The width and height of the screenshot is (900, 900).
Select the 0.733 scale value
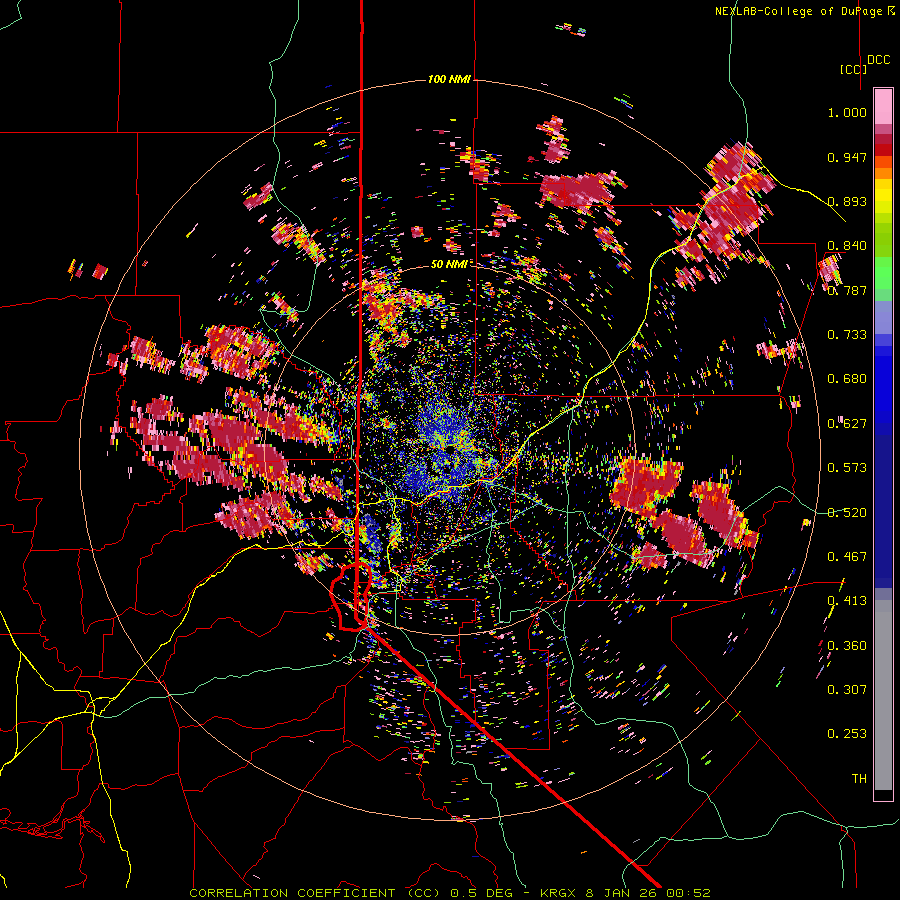point(847,335)
